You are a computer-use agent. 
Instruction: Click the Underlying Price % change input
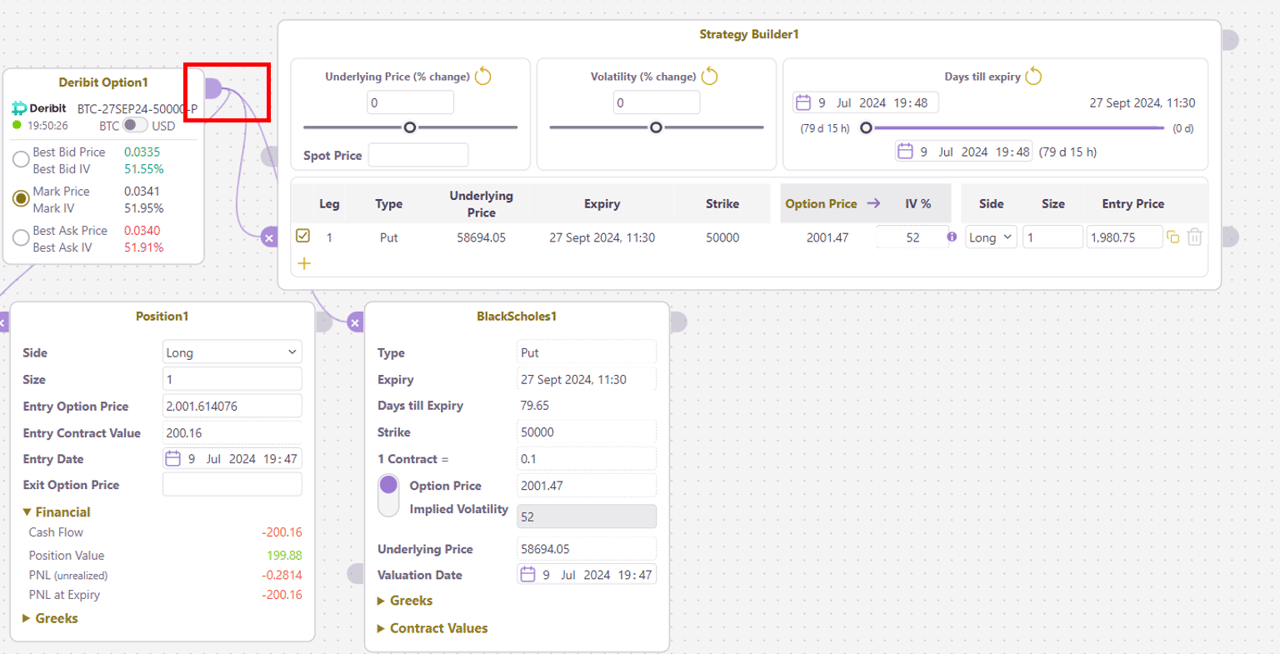tap(410, 102)
